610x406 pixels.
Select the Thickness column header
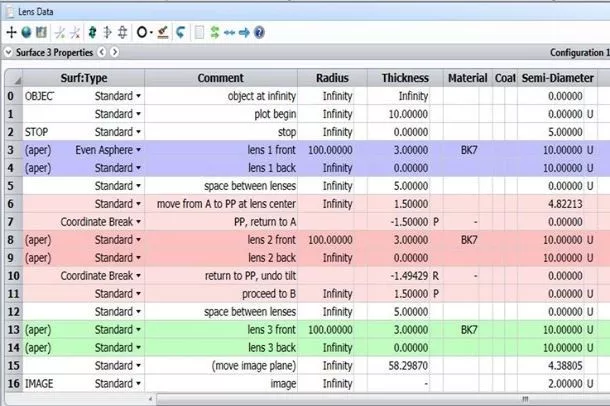point(405,78)
